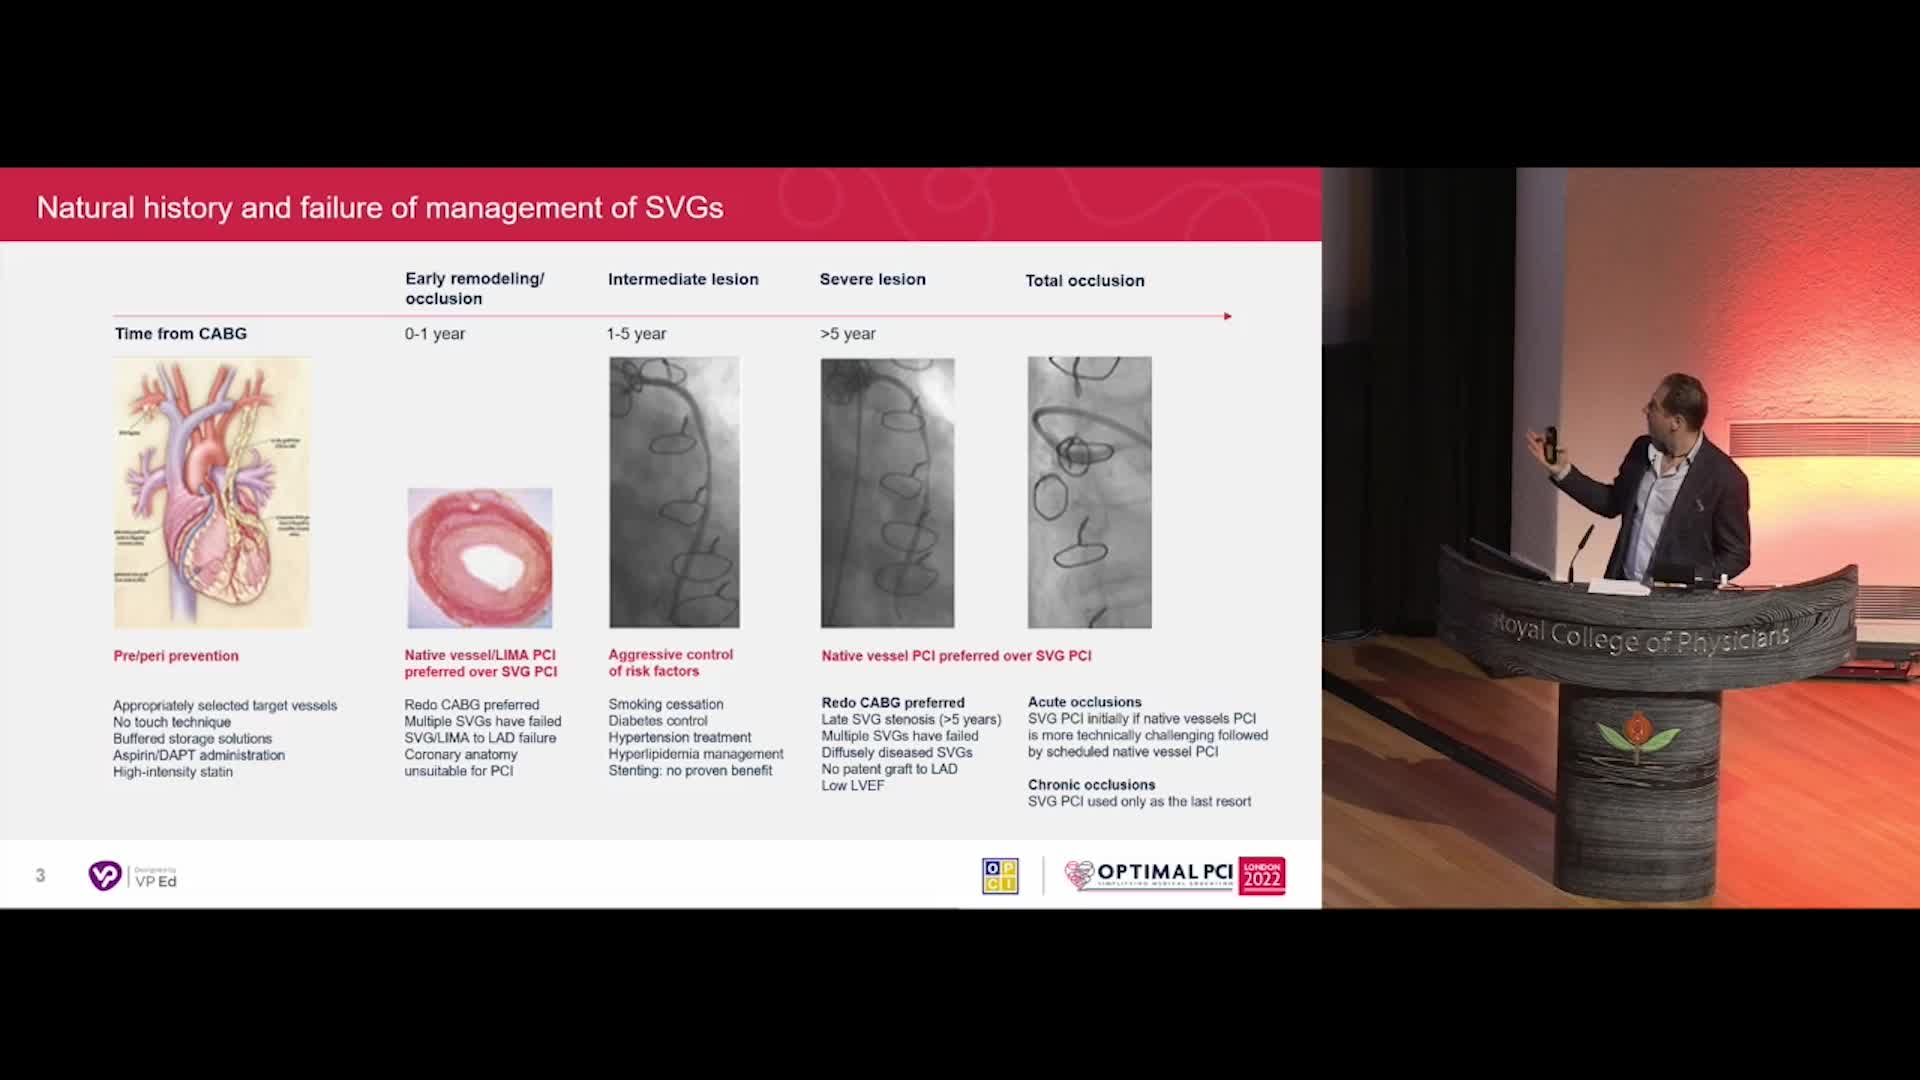Screen dimensions: 1920x1080
Task: Click the slide title 'Natural history and failure'
Action: pyautogui.click(x=380, y=207)
